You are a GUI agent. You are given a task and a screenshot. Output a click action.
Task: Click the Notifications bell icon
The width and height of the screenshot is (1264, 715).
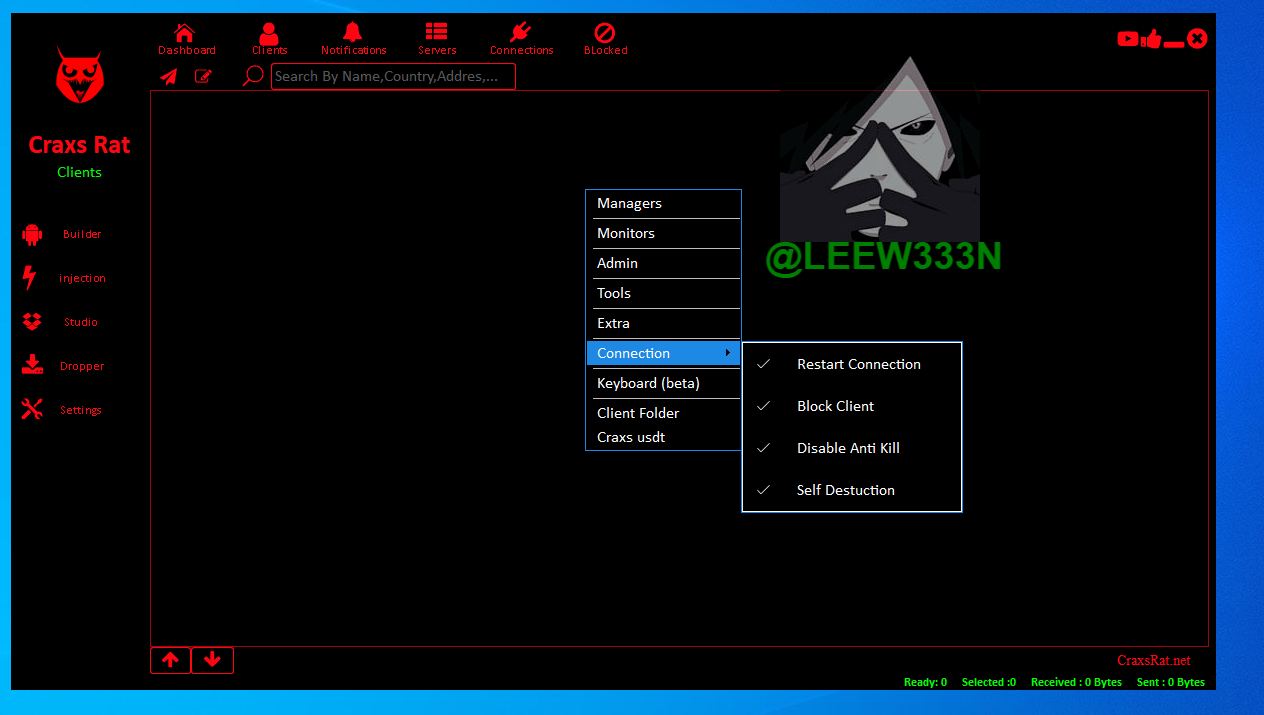pyautogui.click(x=353, y=34)
